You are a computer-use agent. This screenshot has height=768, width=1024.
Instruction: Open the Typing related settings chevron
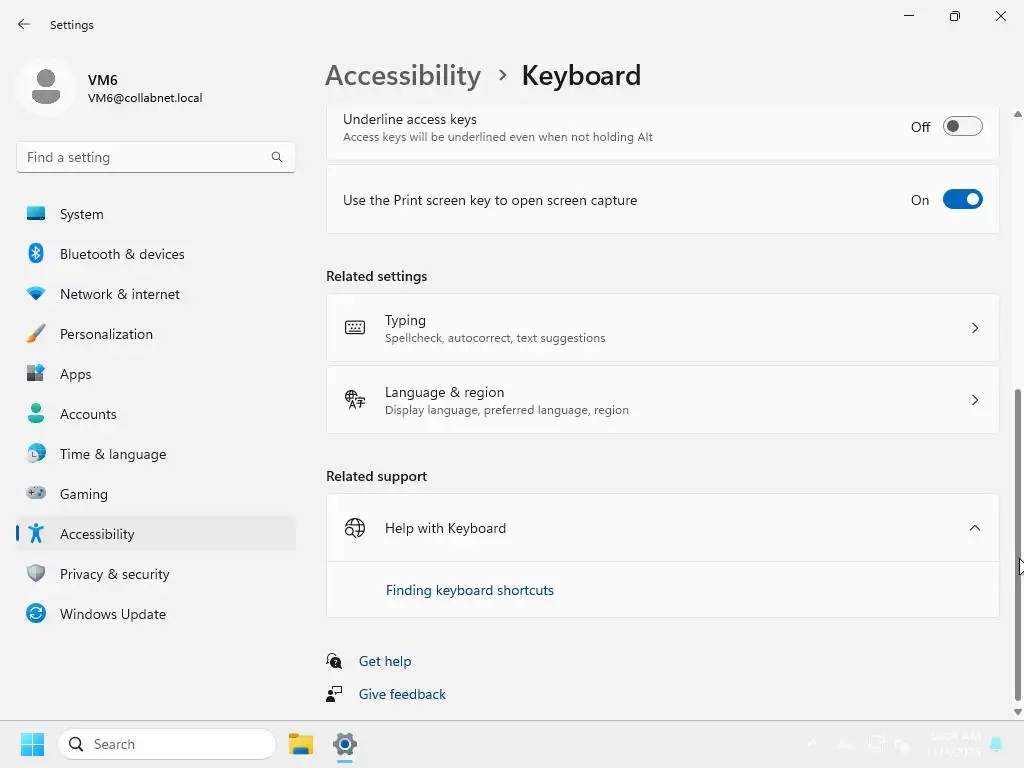coord(975,328)
